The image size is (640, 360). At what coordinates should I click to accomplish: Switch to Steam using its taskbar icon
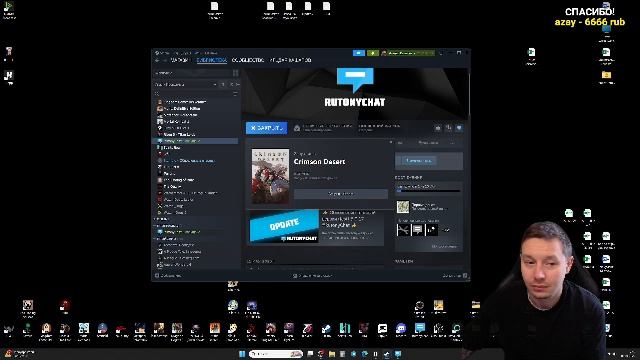tap(387, 354)
